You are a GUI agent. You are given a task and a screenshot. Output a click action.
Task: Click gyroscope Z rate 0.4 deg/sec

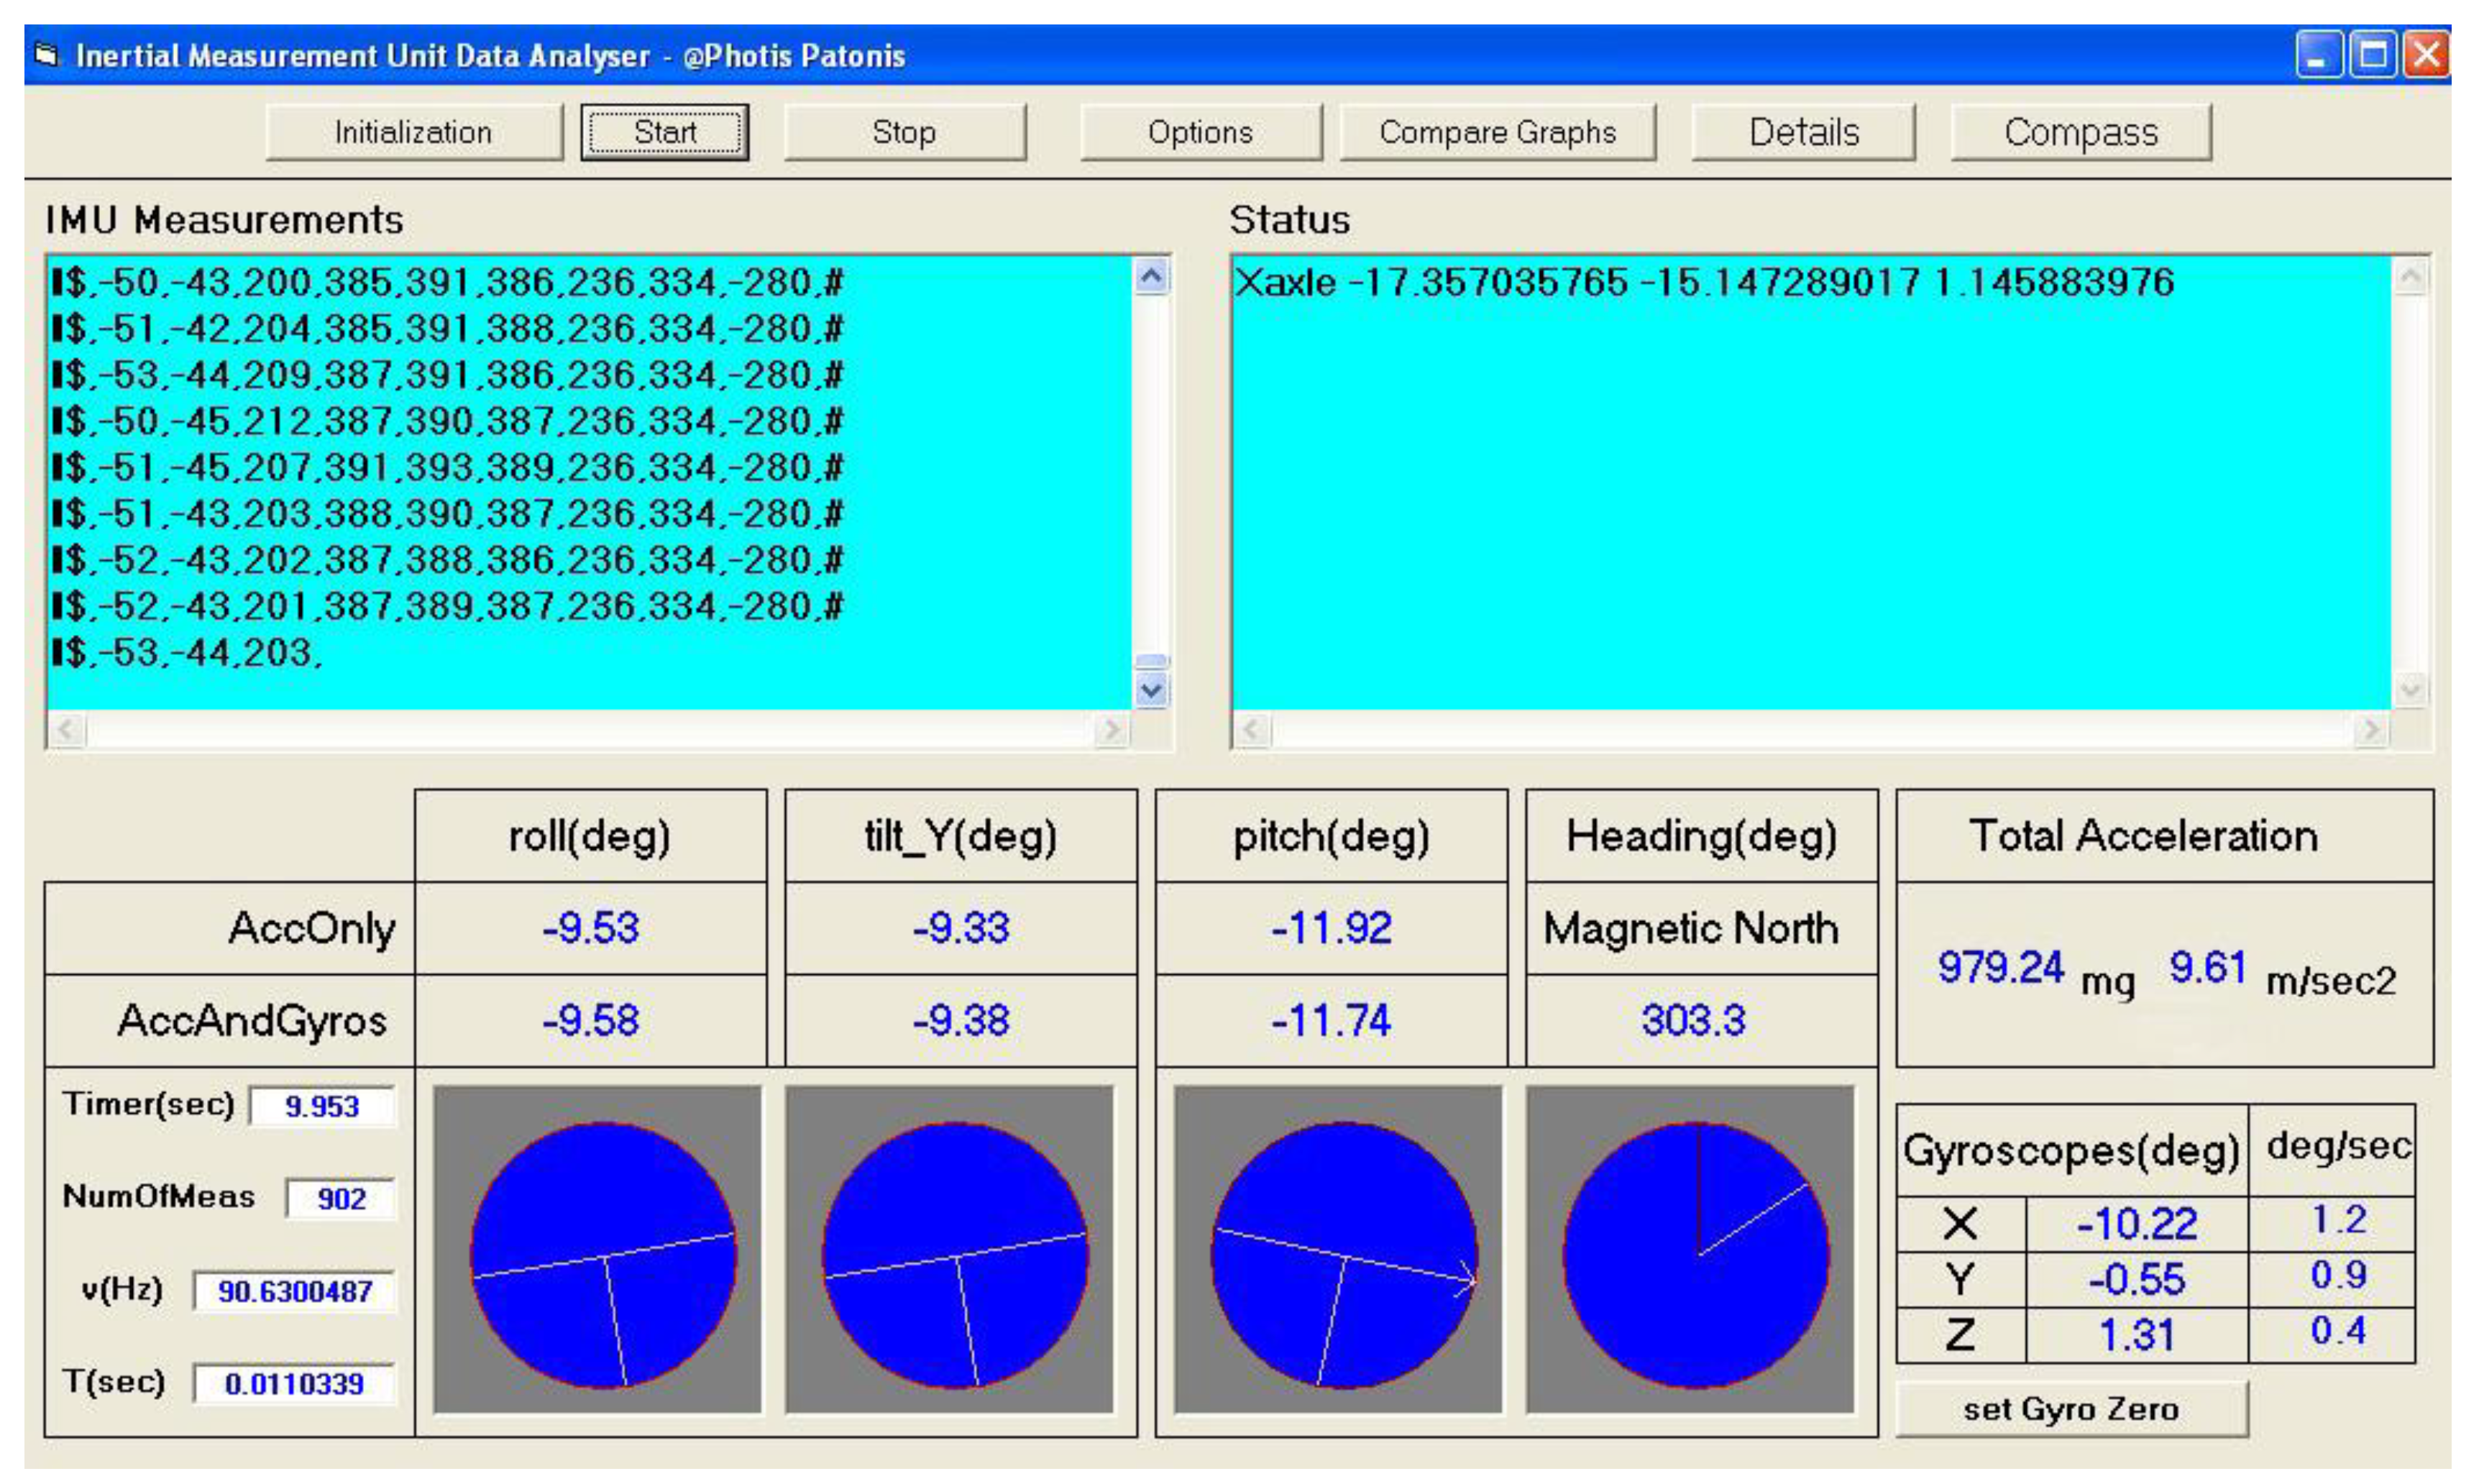click(x=2339, y=1331)
